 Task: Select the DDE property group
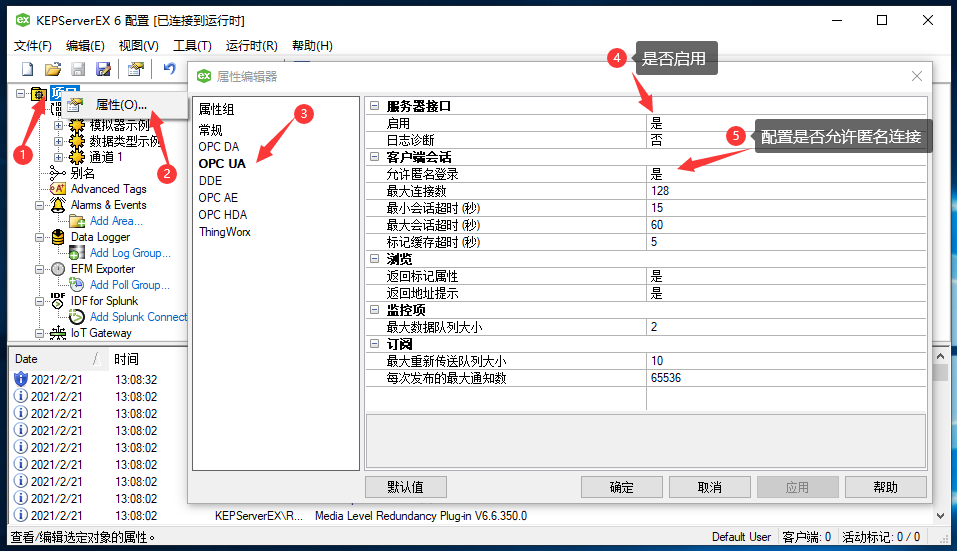pos(211,181)
